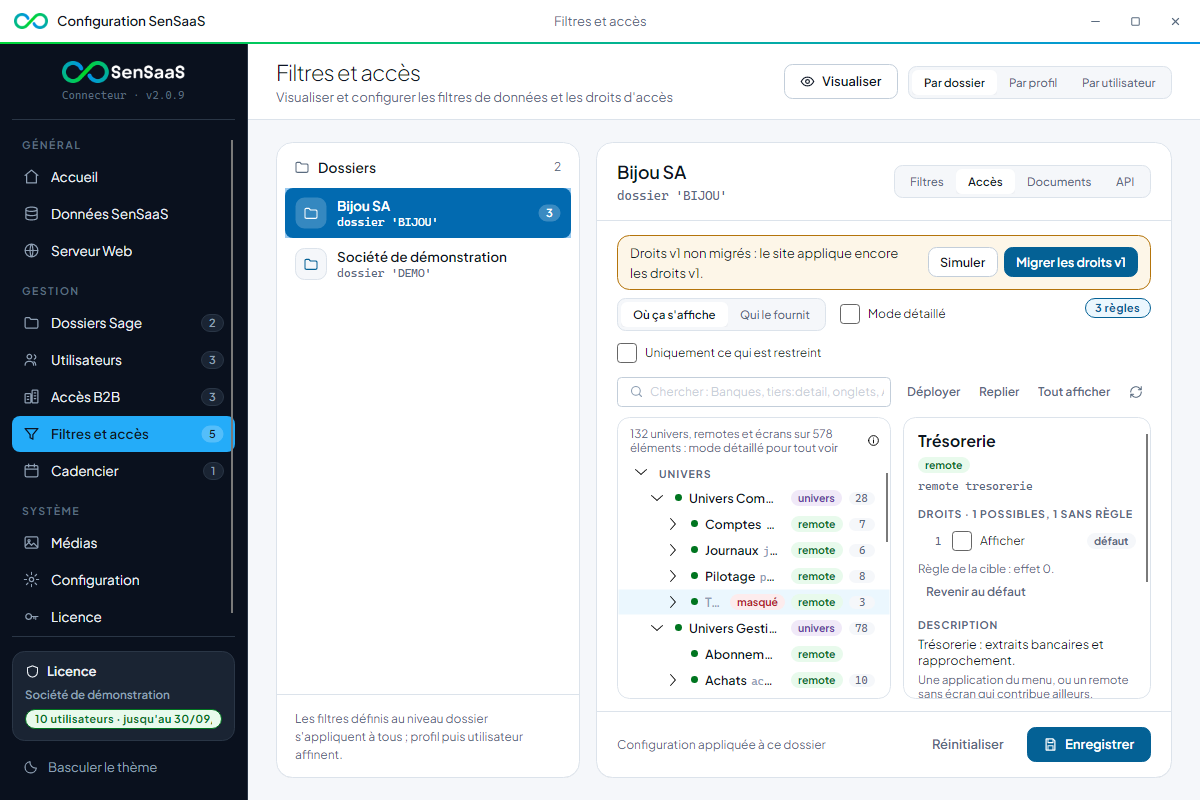Image resolution: width=1200 pixels, height=800 pixels.
Task: Click the Enregistrer button
Action: point(1089,745)
